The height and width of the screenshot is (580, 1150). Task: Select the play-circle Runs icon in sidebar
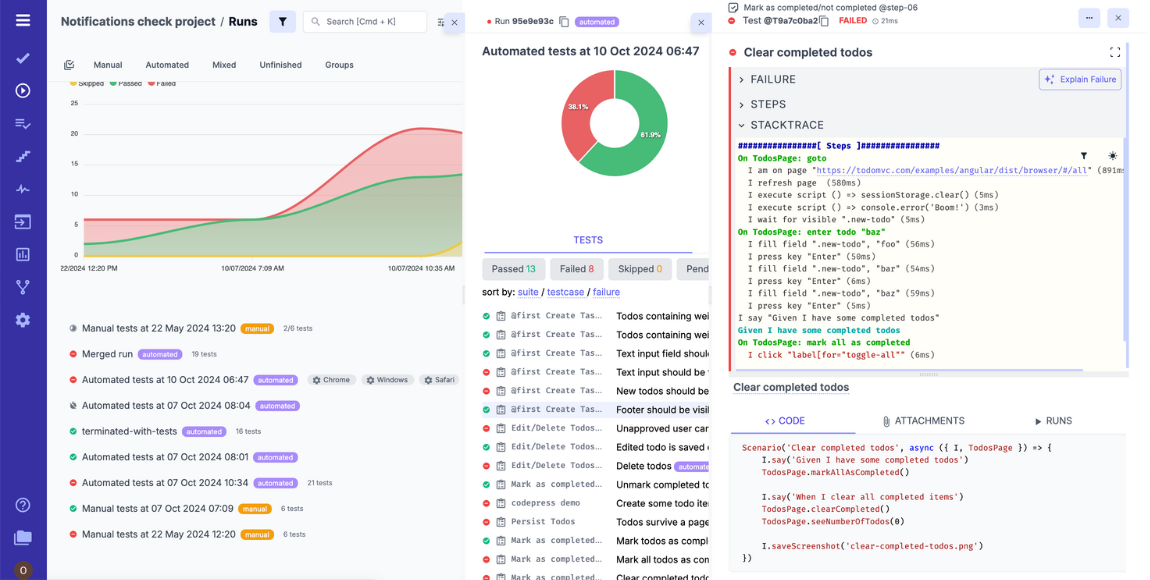(24, 90)
